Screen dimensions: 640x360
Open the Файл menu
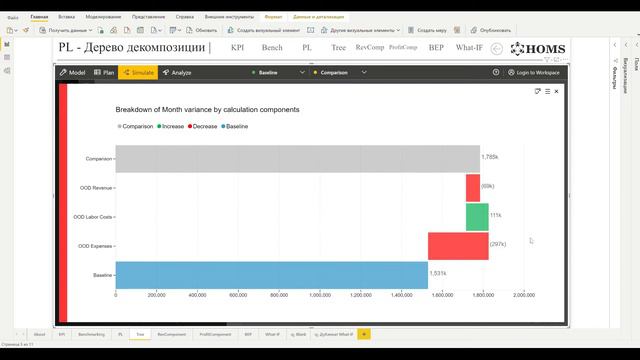click(13, 18)
